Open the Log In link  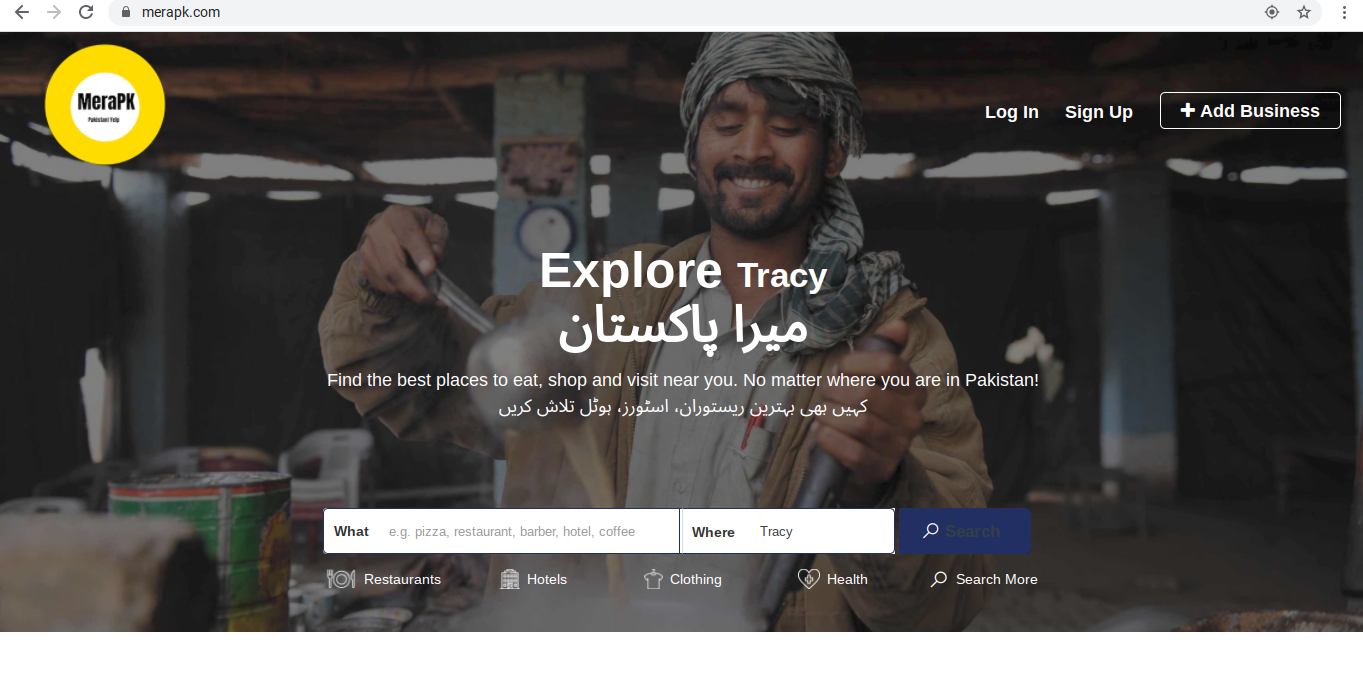[1012, 112]
